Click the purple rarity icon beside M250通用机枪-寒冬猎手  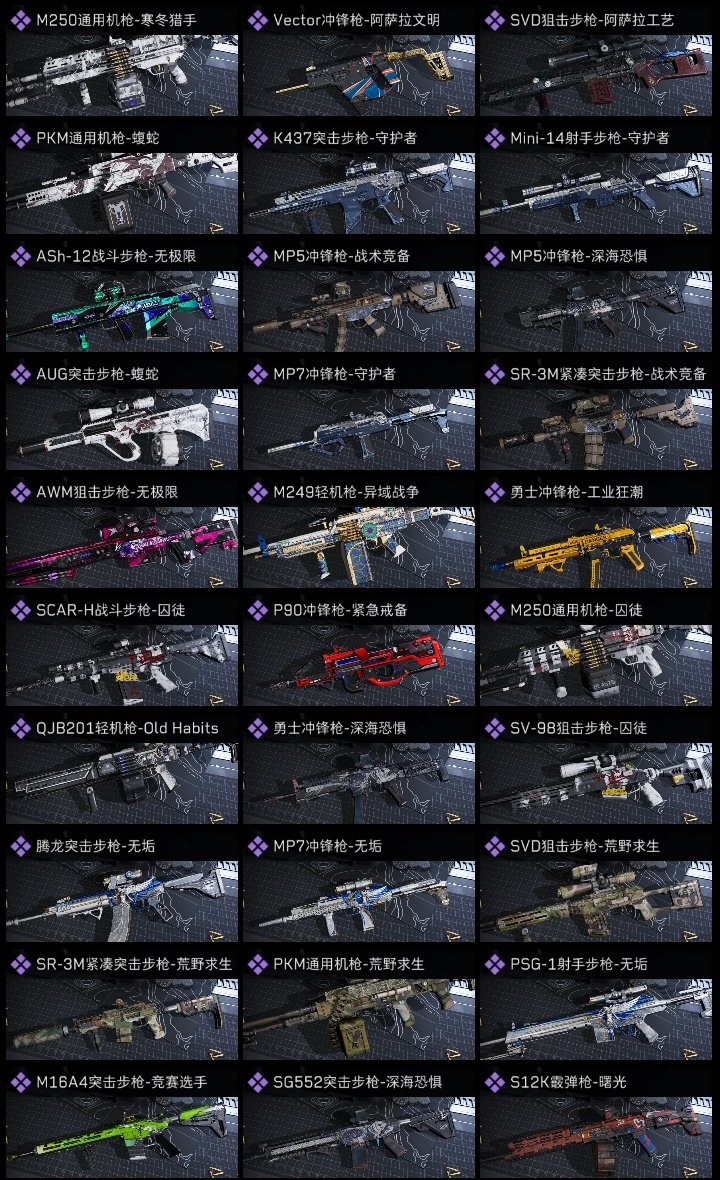[x=20, y=20]
